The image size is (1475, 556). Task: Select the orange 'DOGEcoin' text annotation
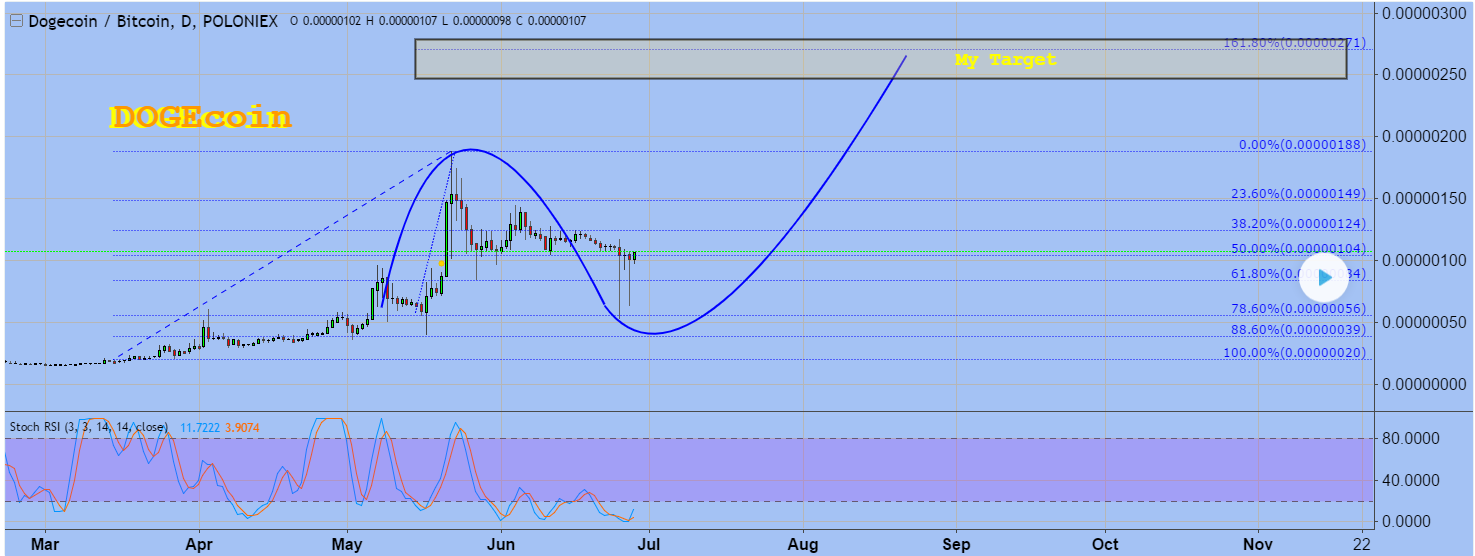(200, 117)
